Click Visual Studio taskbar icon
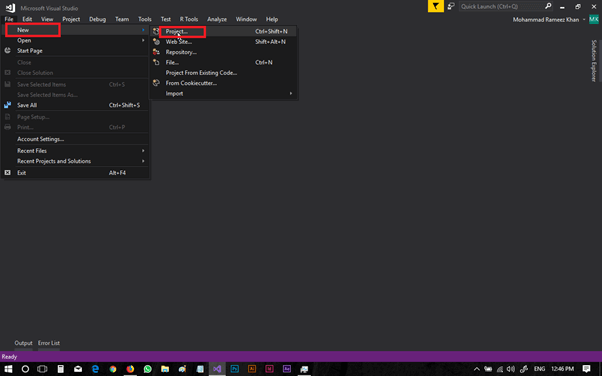 [217, 369]
